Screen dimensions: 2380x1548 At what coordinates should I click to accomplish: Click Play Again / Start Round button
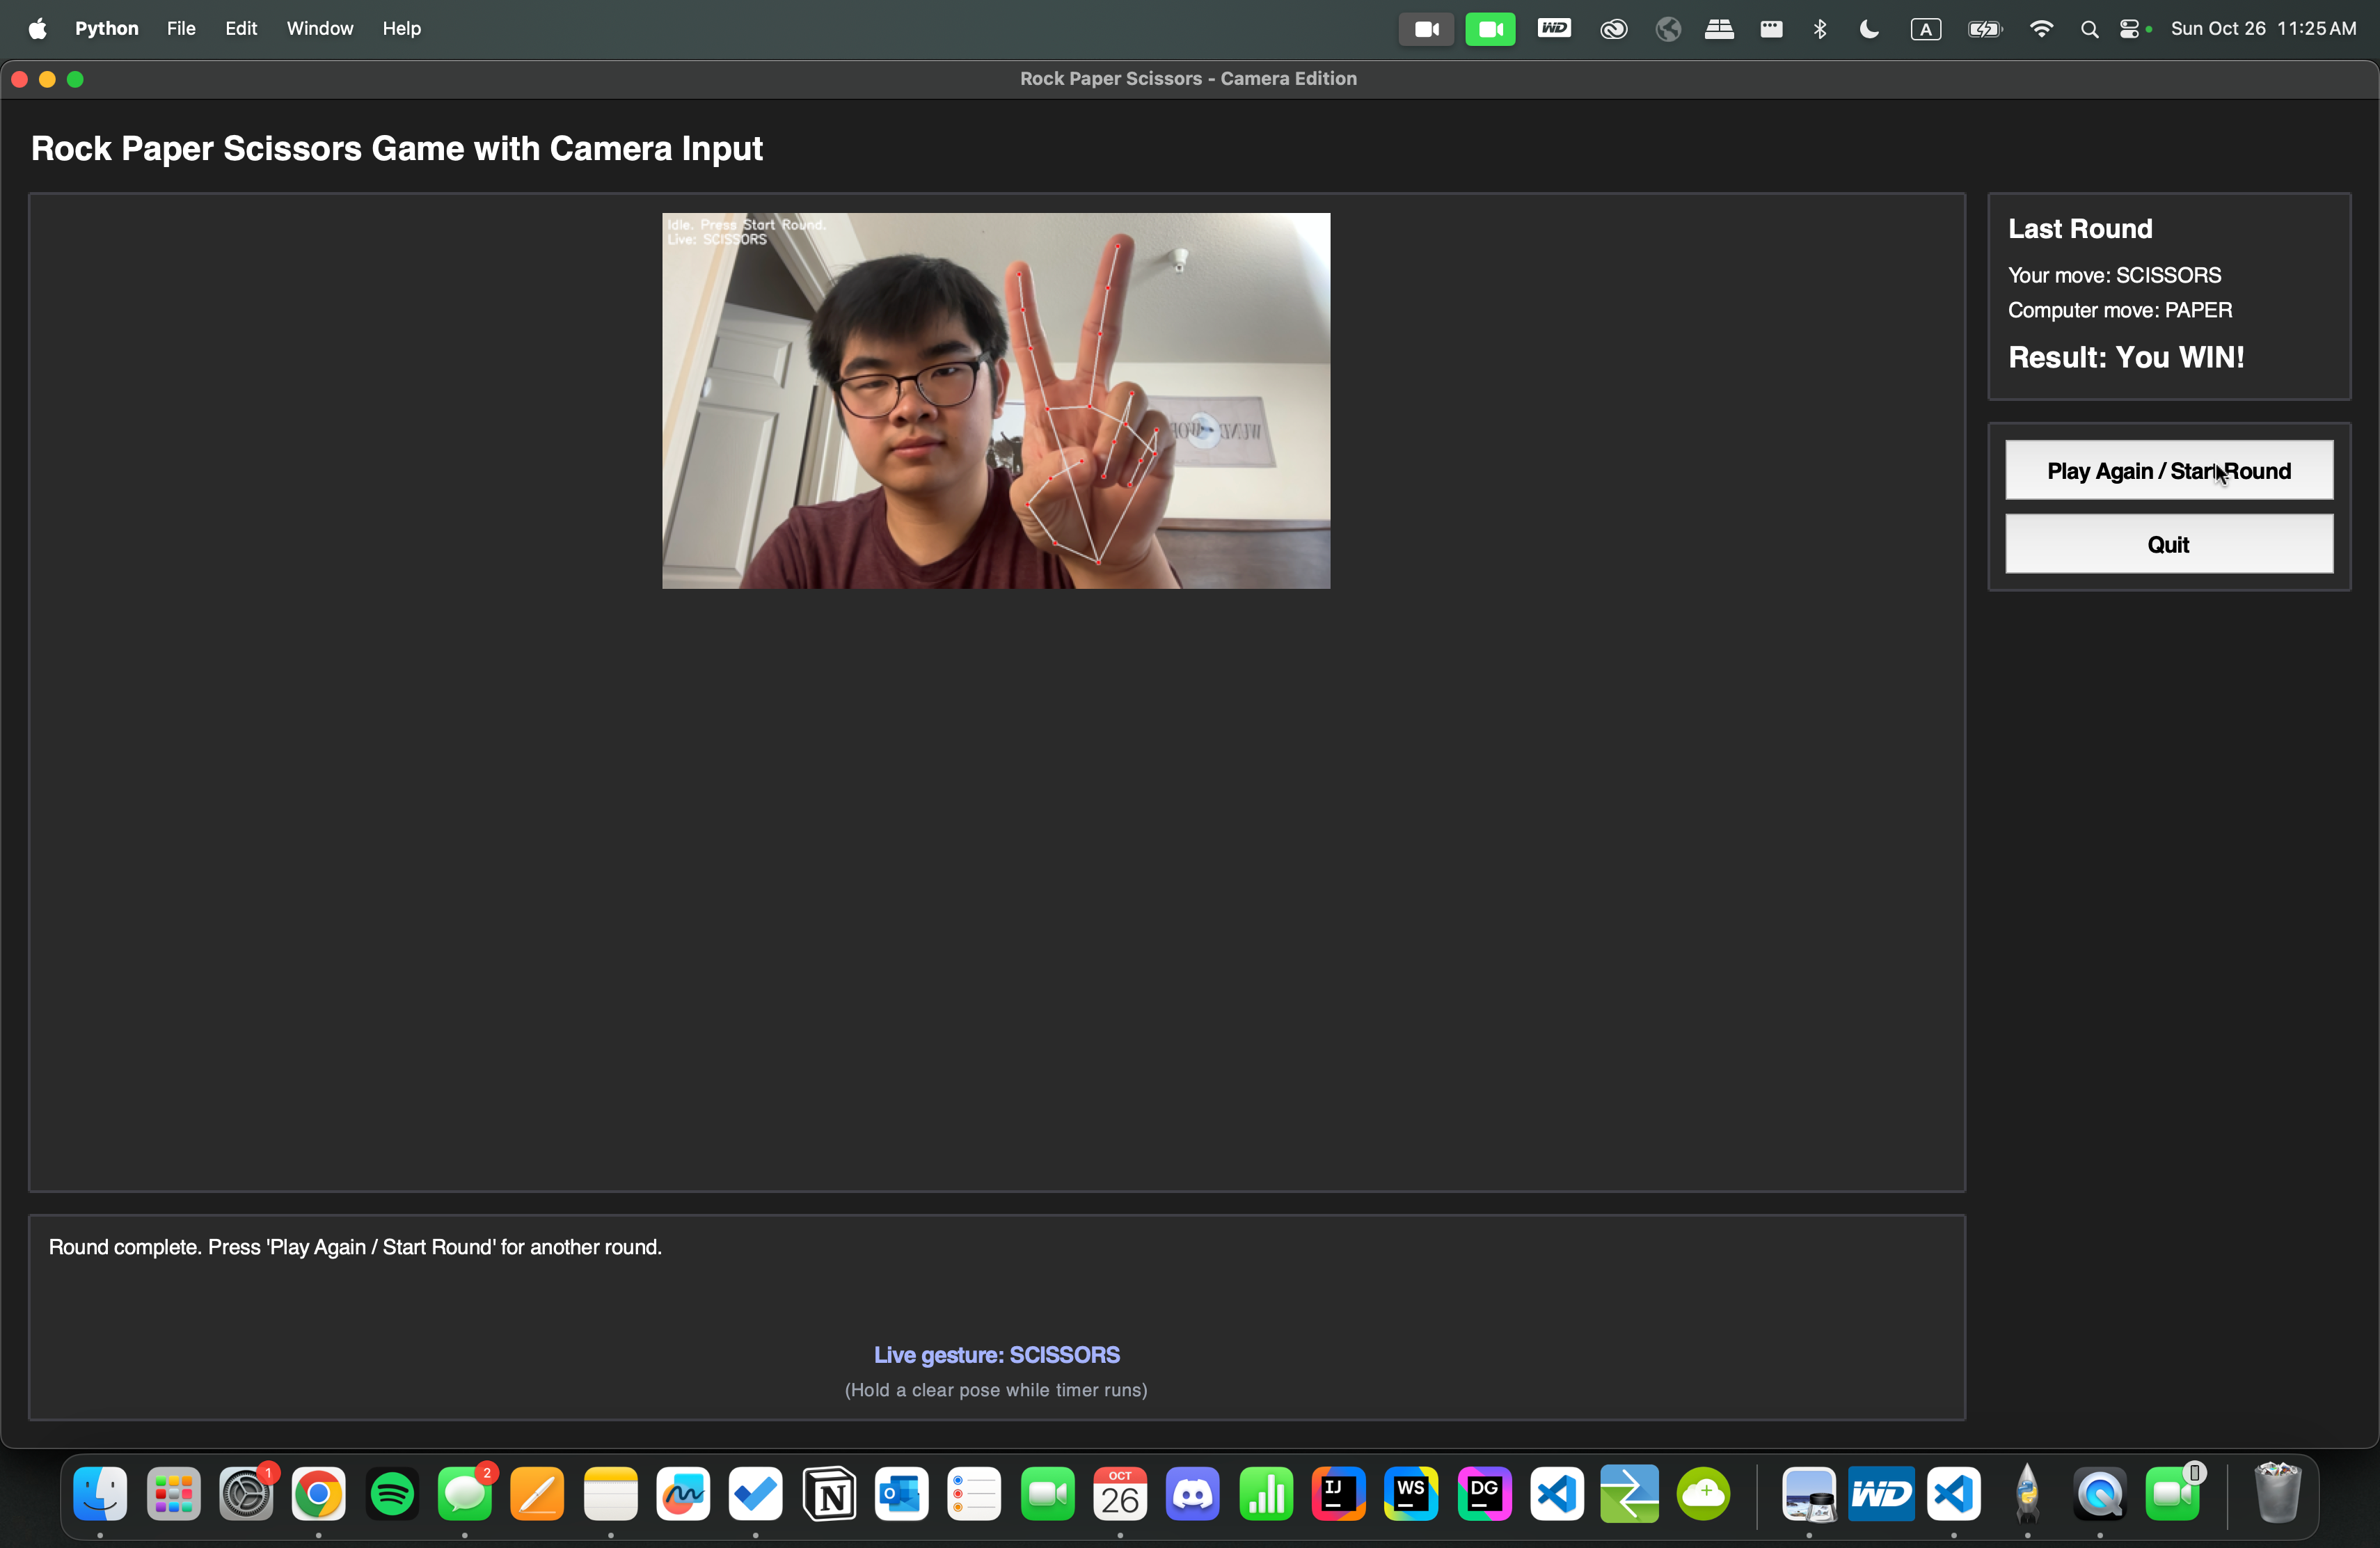pos(2168,470)
